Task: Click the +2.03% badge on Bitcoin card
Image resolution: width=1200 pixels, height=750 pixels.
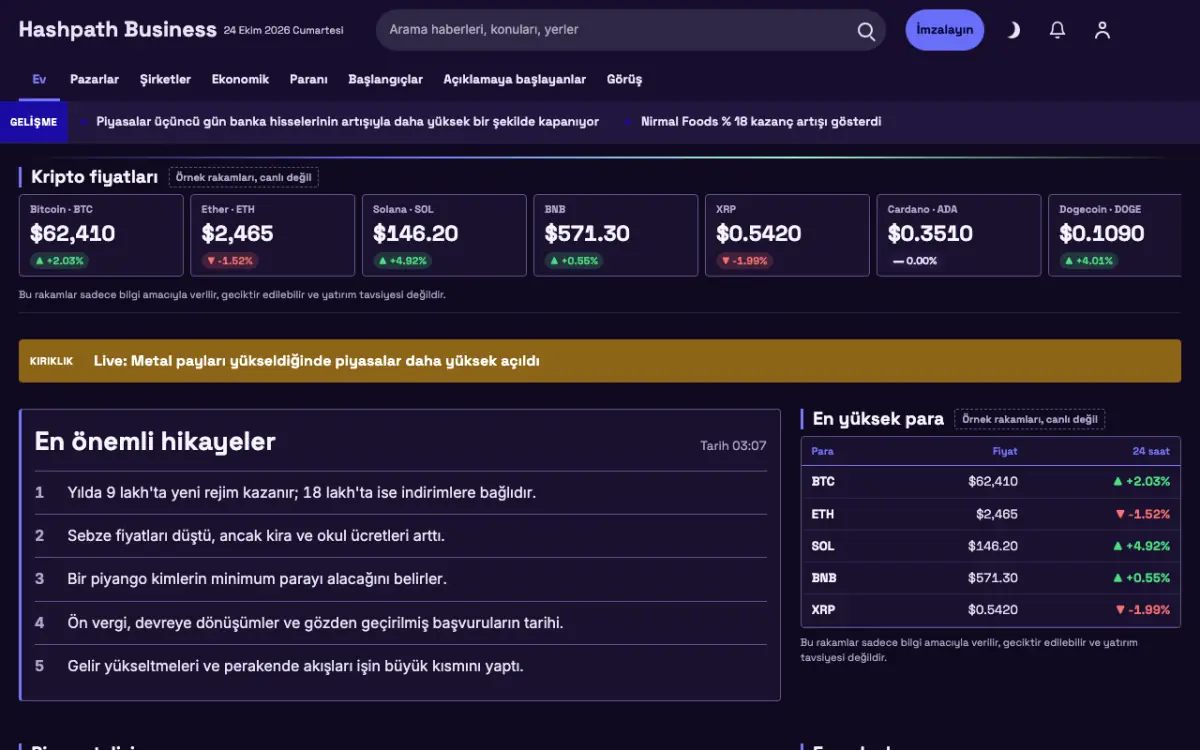Action: tap(60, 261)
